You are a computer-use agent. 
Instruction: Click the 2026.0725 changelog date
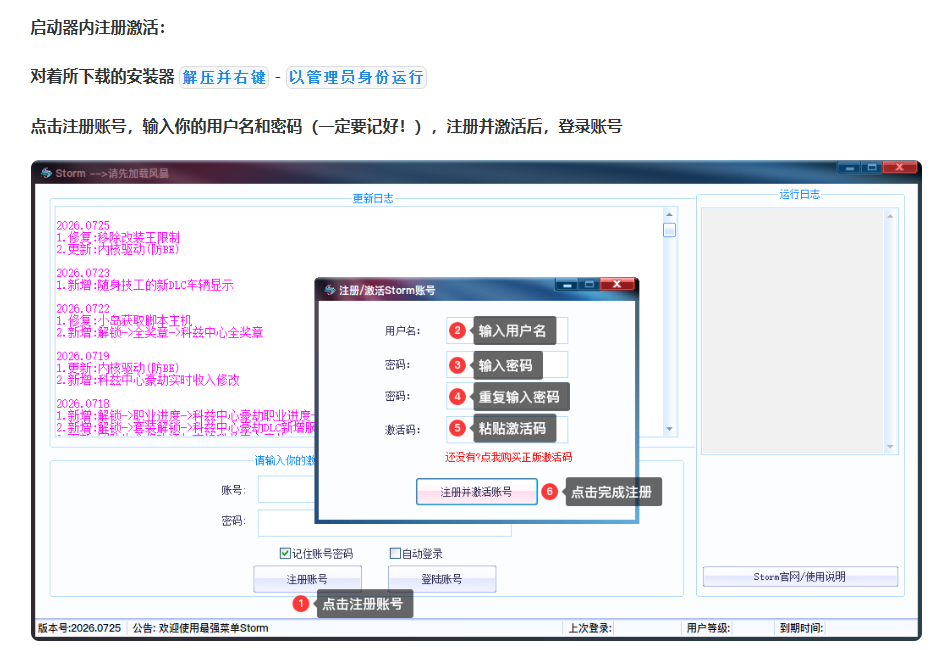coord(83,226)
